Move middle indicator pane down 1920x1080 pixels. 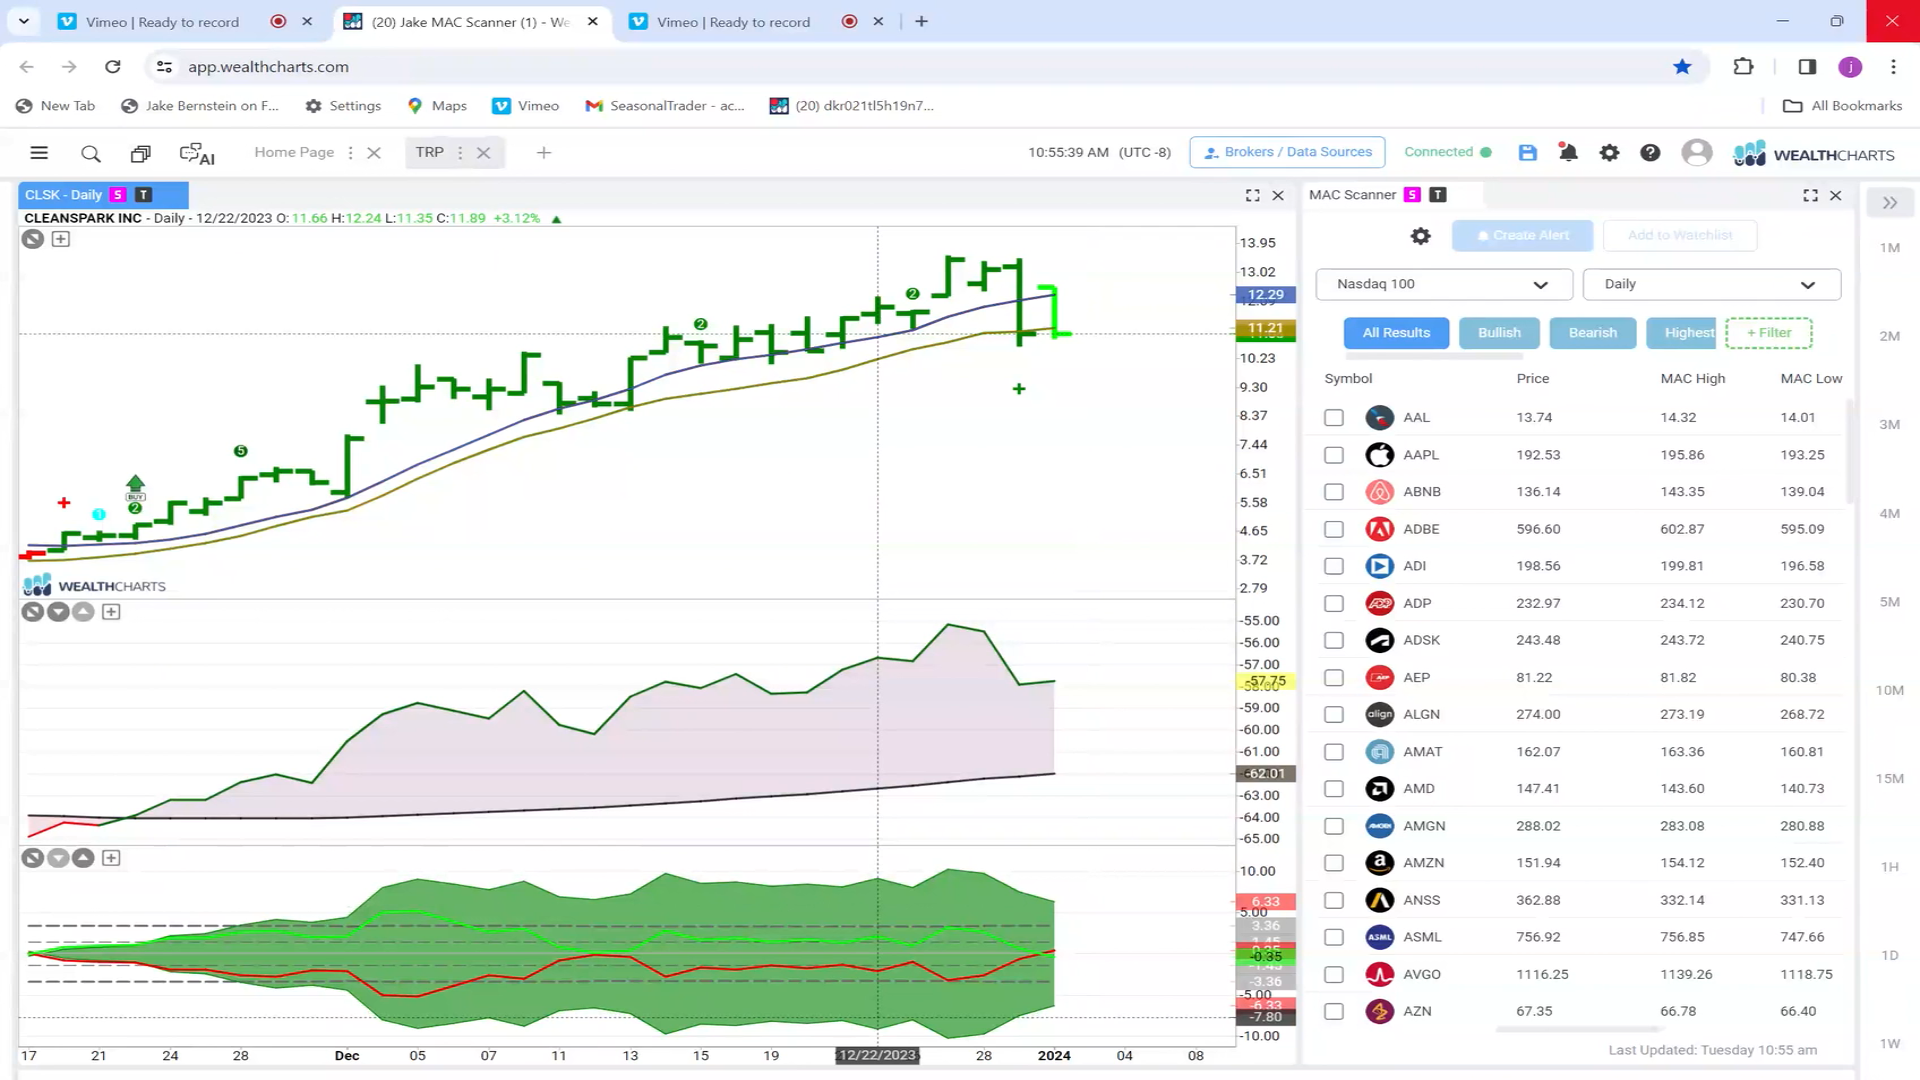tap(58, 612)
